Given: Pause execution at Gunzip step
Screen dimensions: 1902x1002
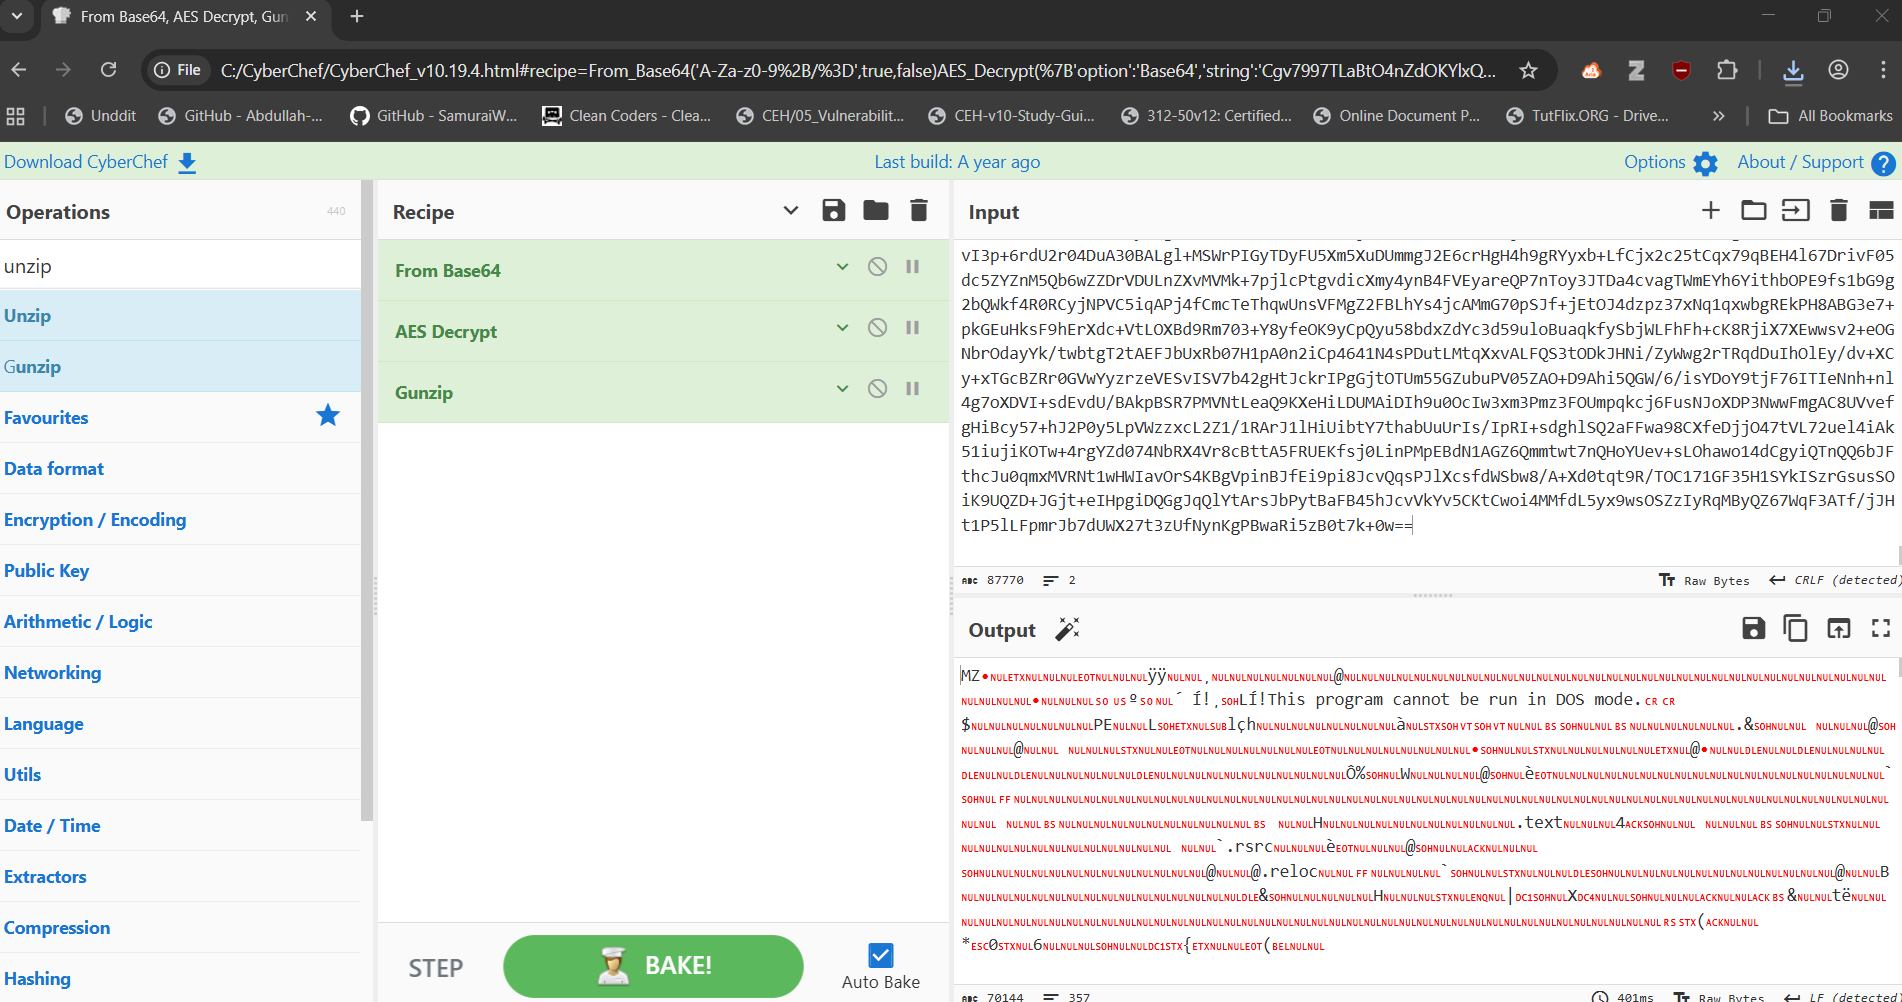Looking at the screenshot, I should coord(913,389).
